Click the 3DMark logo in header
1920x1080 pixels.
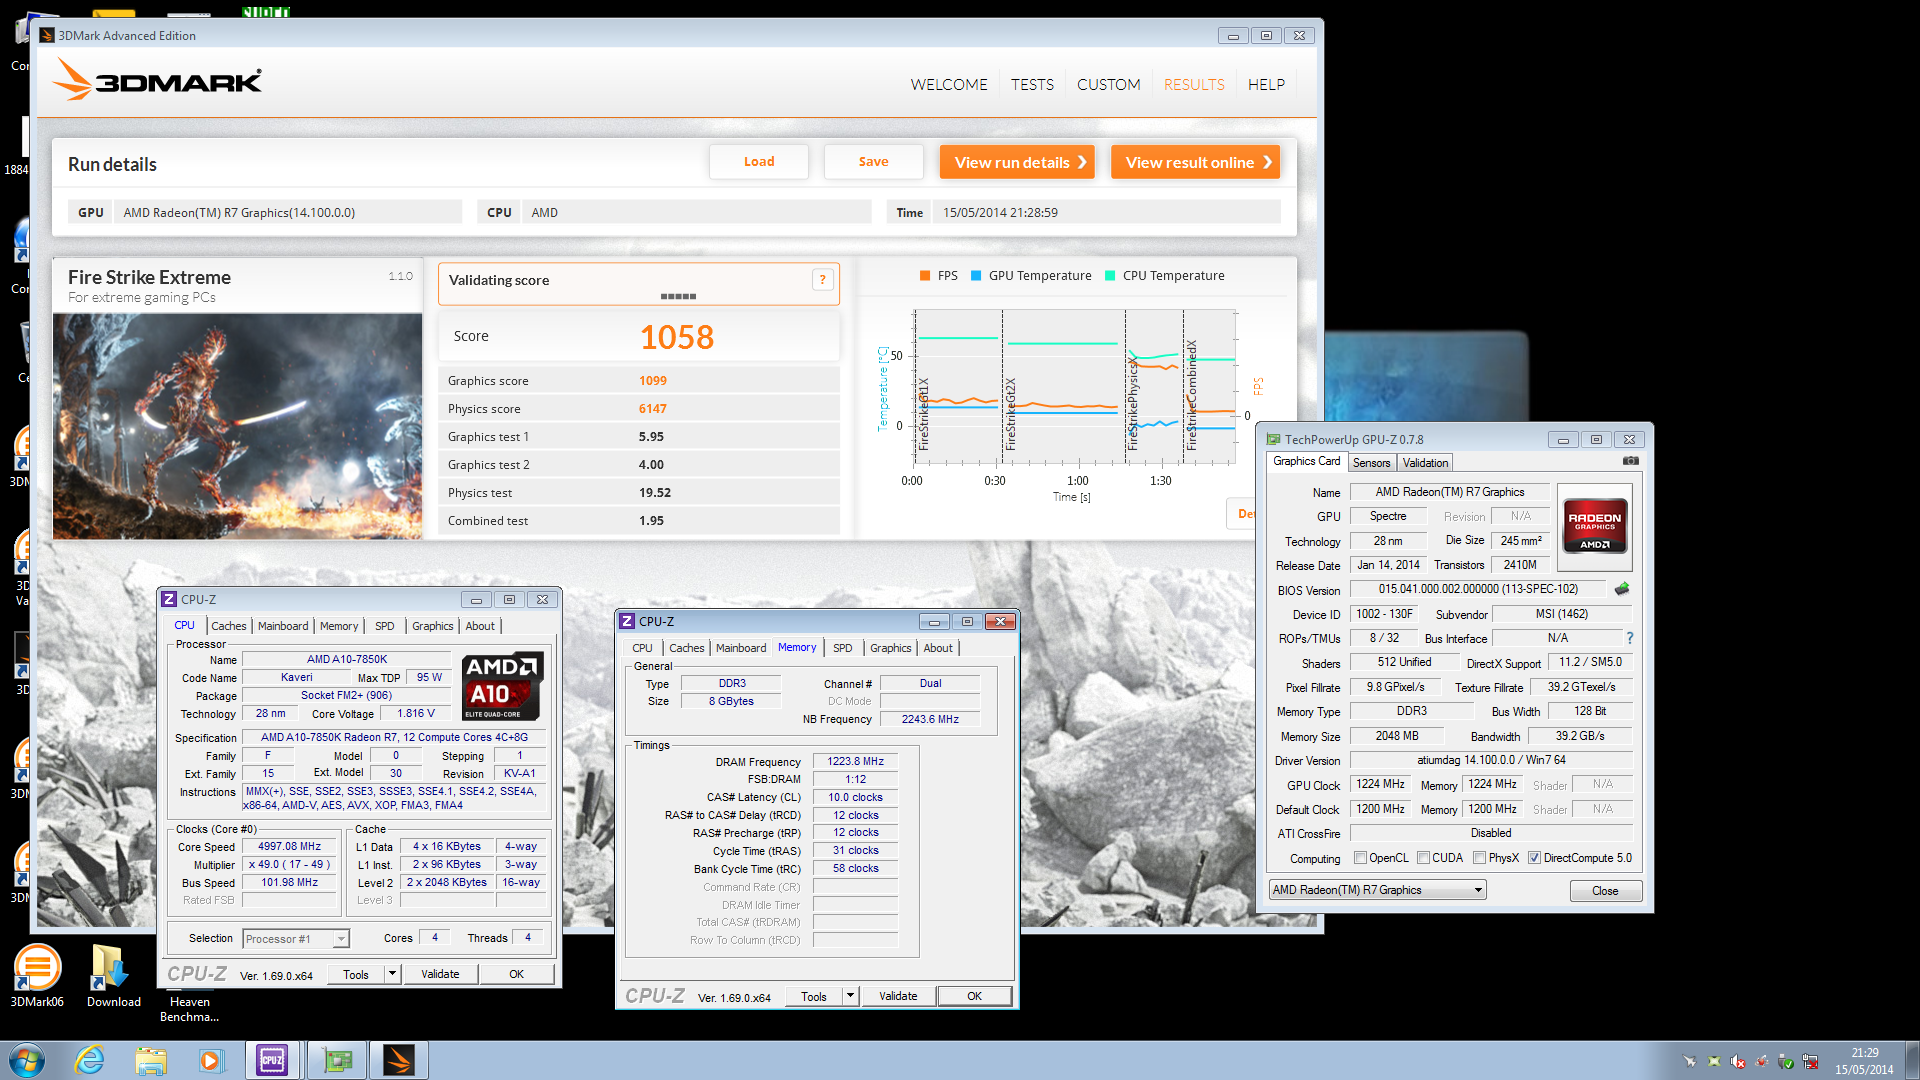coord(157,80)
